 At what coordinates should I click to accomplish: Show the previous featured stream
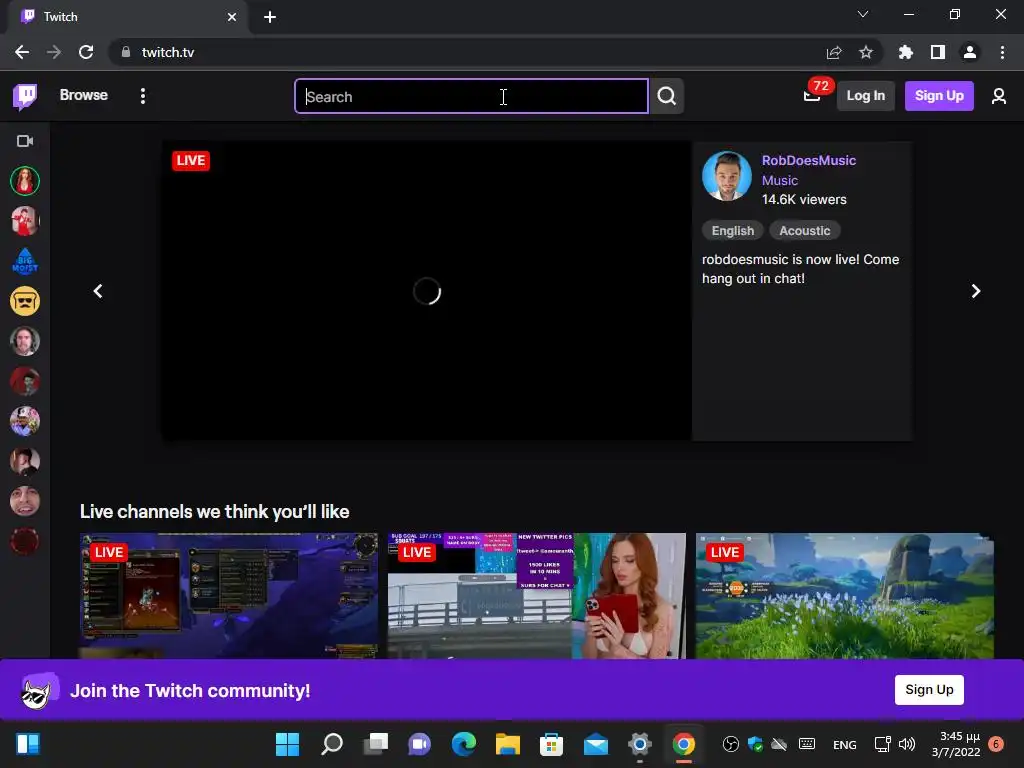98,291
